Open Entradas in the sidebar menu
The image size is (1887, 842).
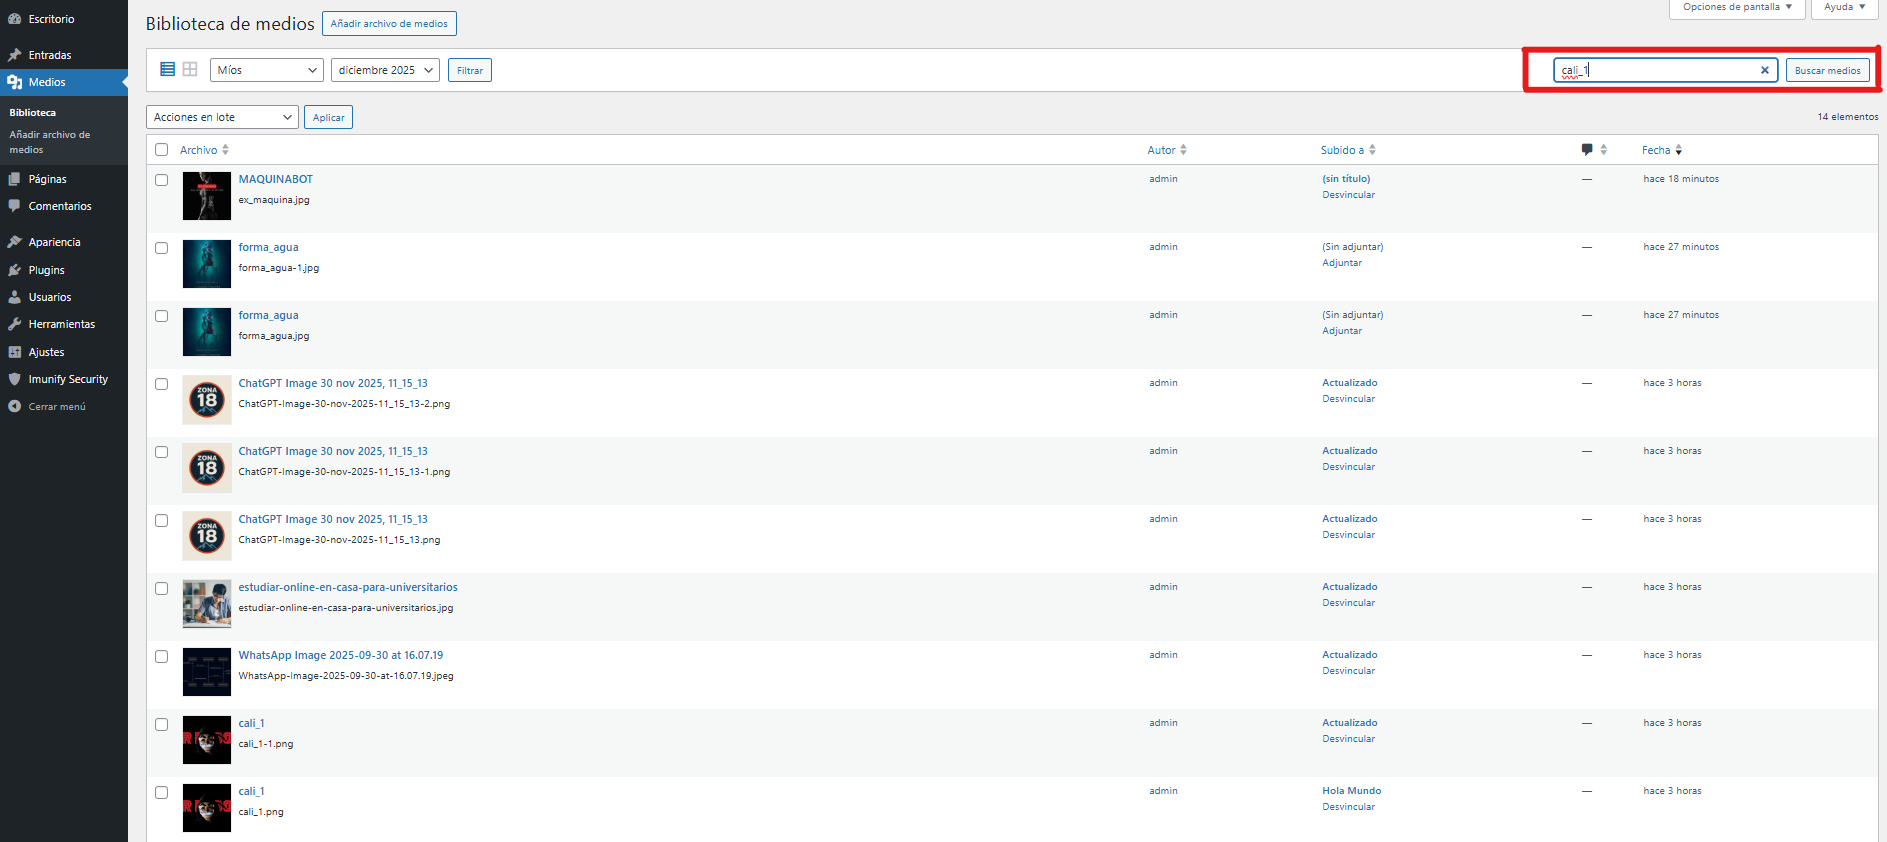[50, 55]
